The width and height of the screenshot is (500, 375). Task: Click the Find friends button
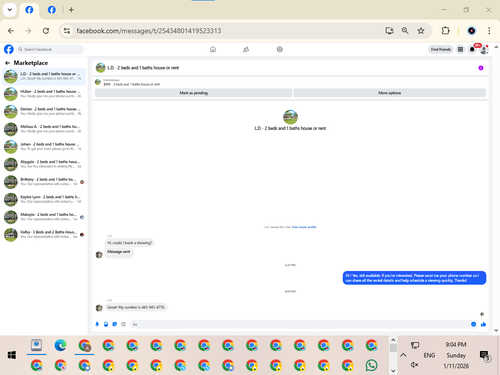pyautogui.click(x=440, y=49)
